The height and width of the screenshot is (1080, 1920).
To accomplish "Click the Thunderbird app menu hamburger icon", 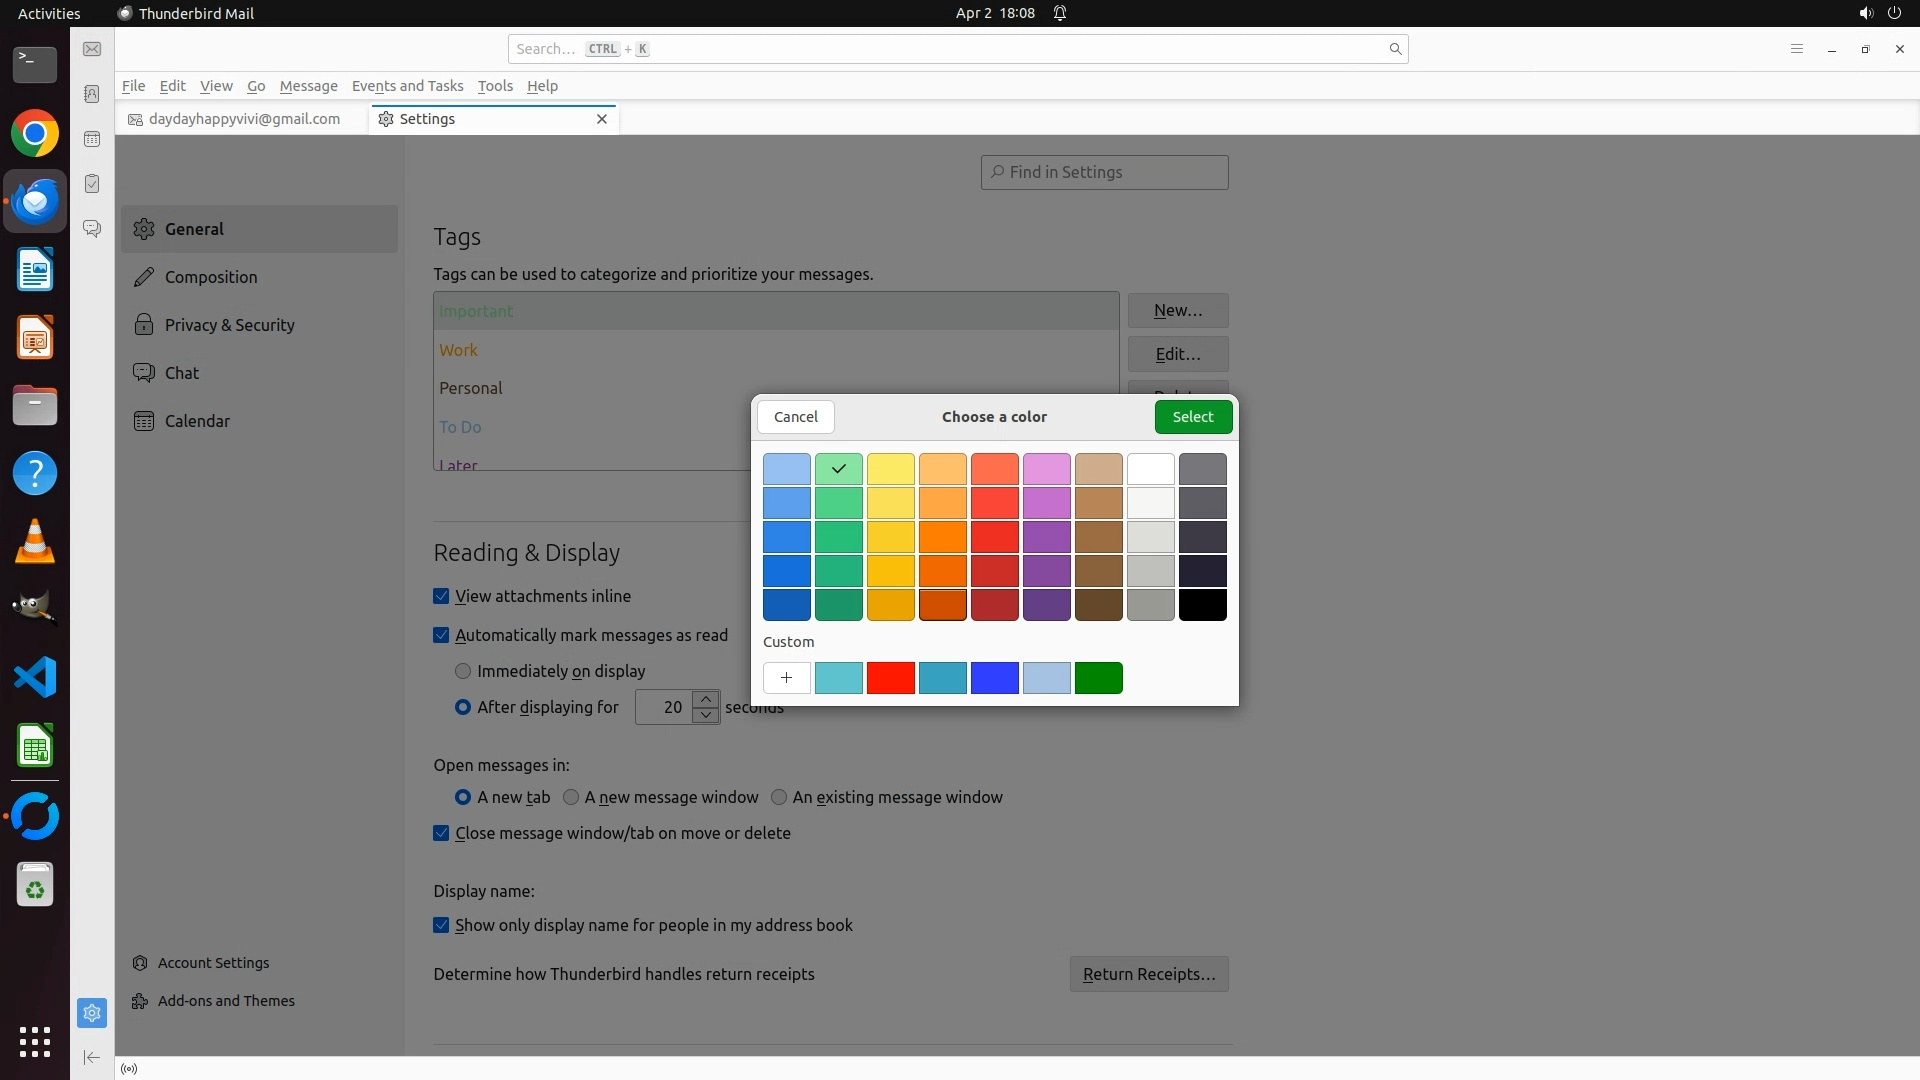I will [1796, 49].
